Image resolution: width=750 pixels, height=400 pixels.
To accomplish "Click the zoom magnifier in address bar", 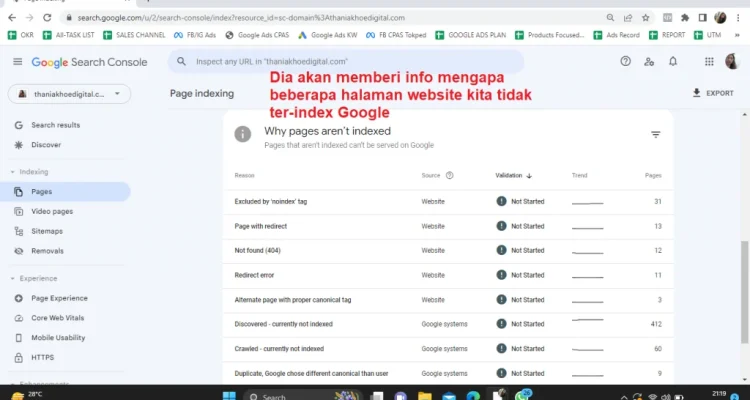I will [610, 18].
